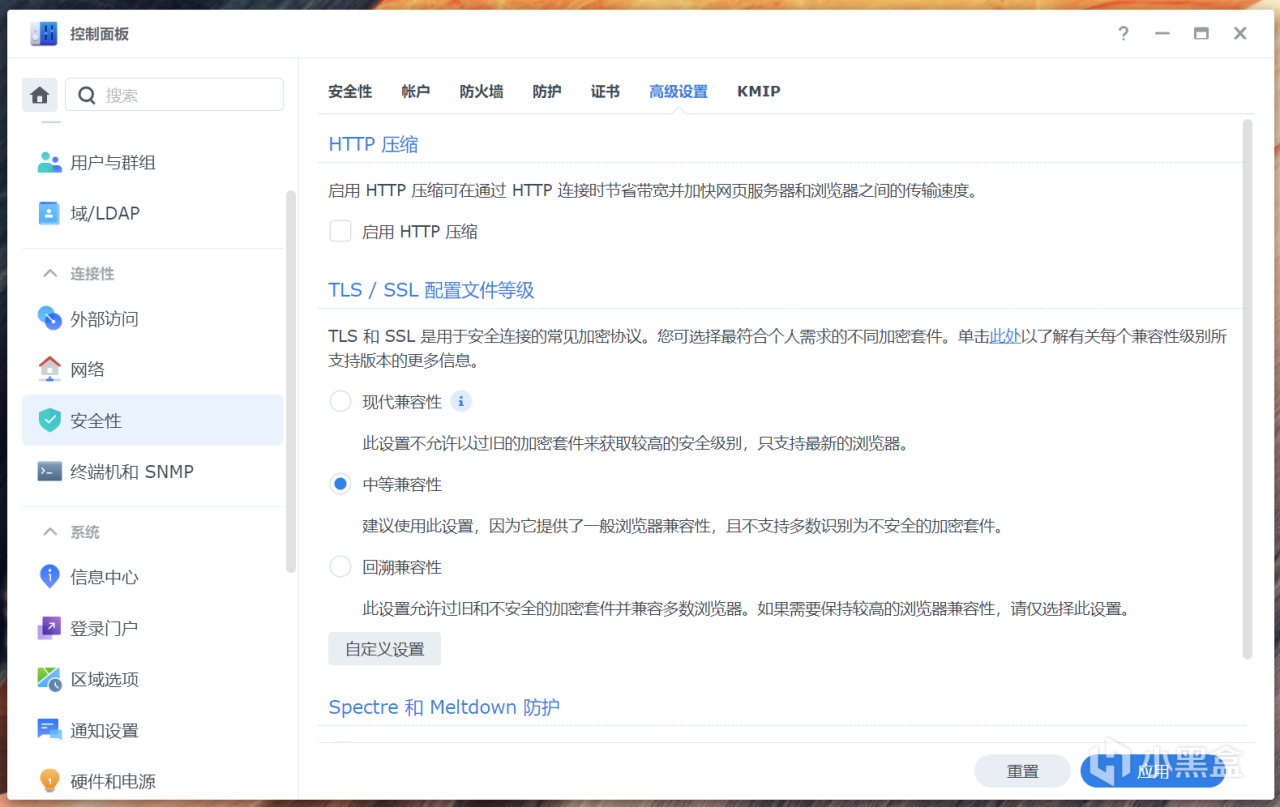1280x807 pixels.
Task: Click the main panel vertical scrollbar
Action: pyautogui.click(x=1247, y=389)
